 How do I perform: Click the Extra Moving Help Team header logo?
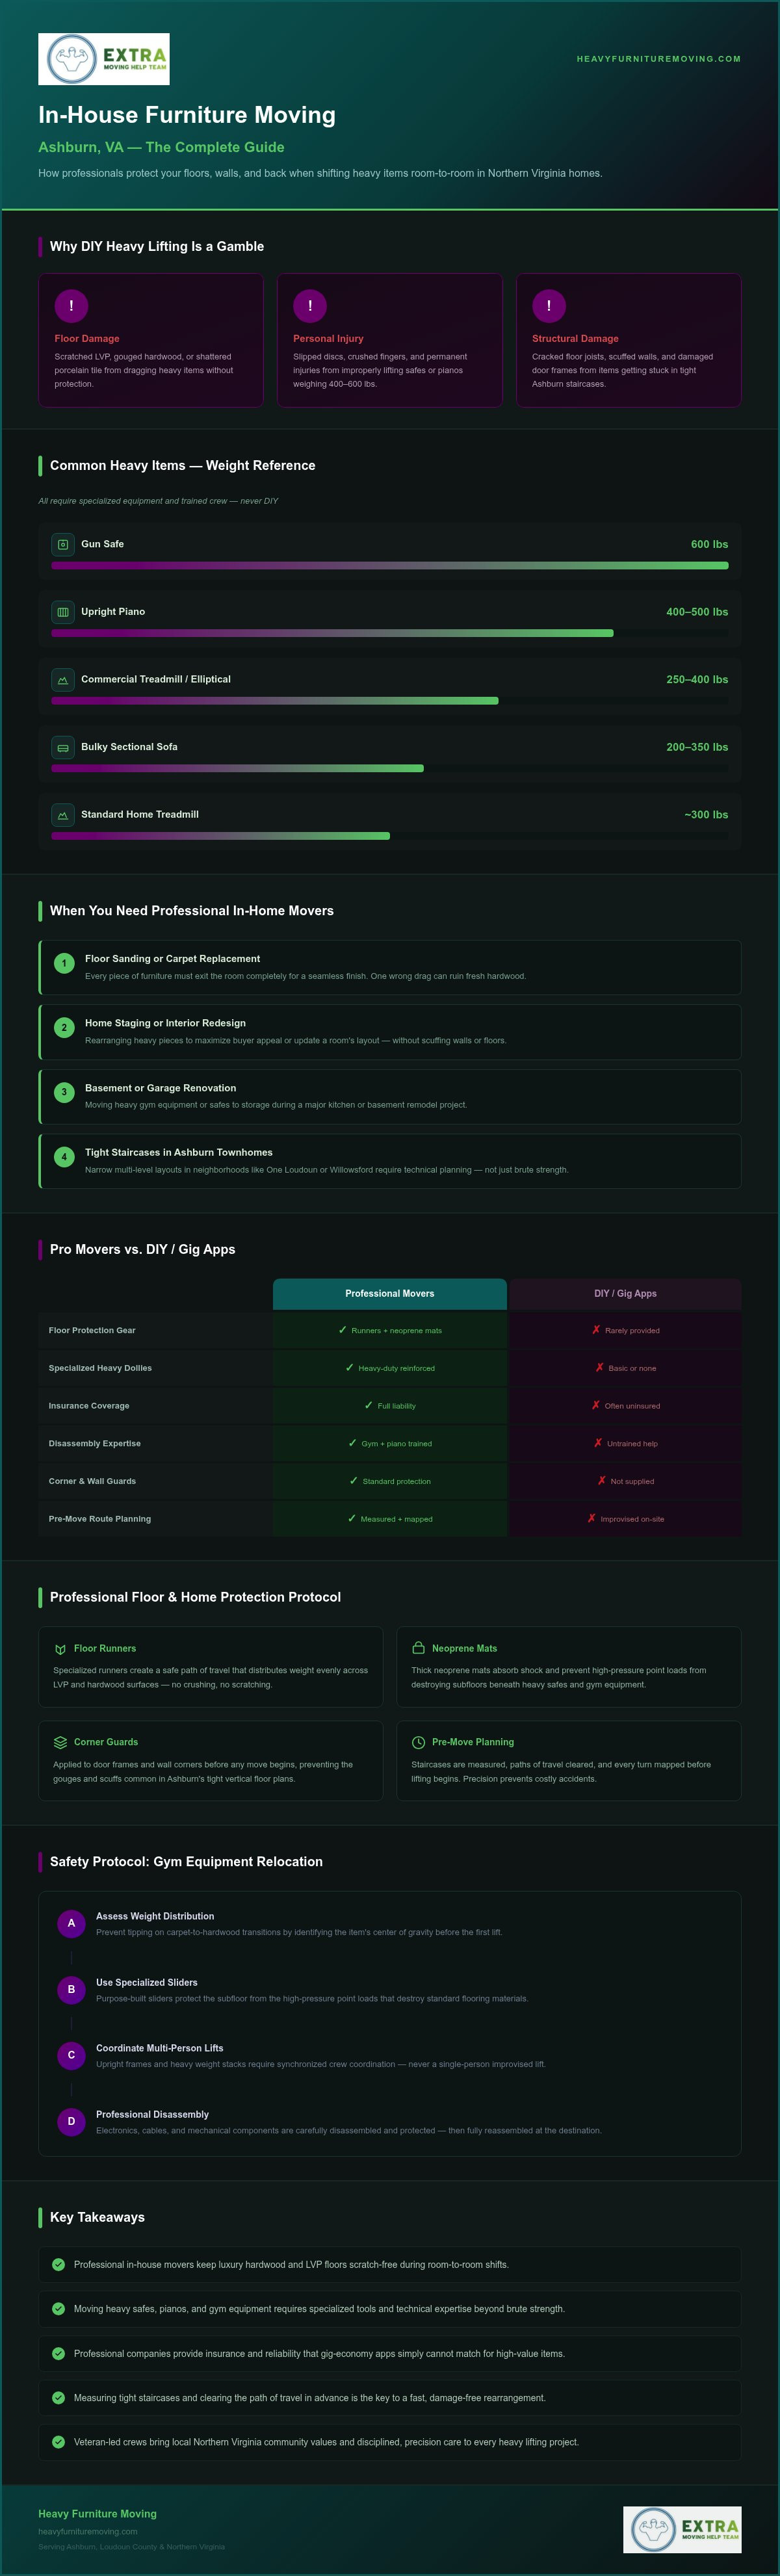(x=104, y=59)
